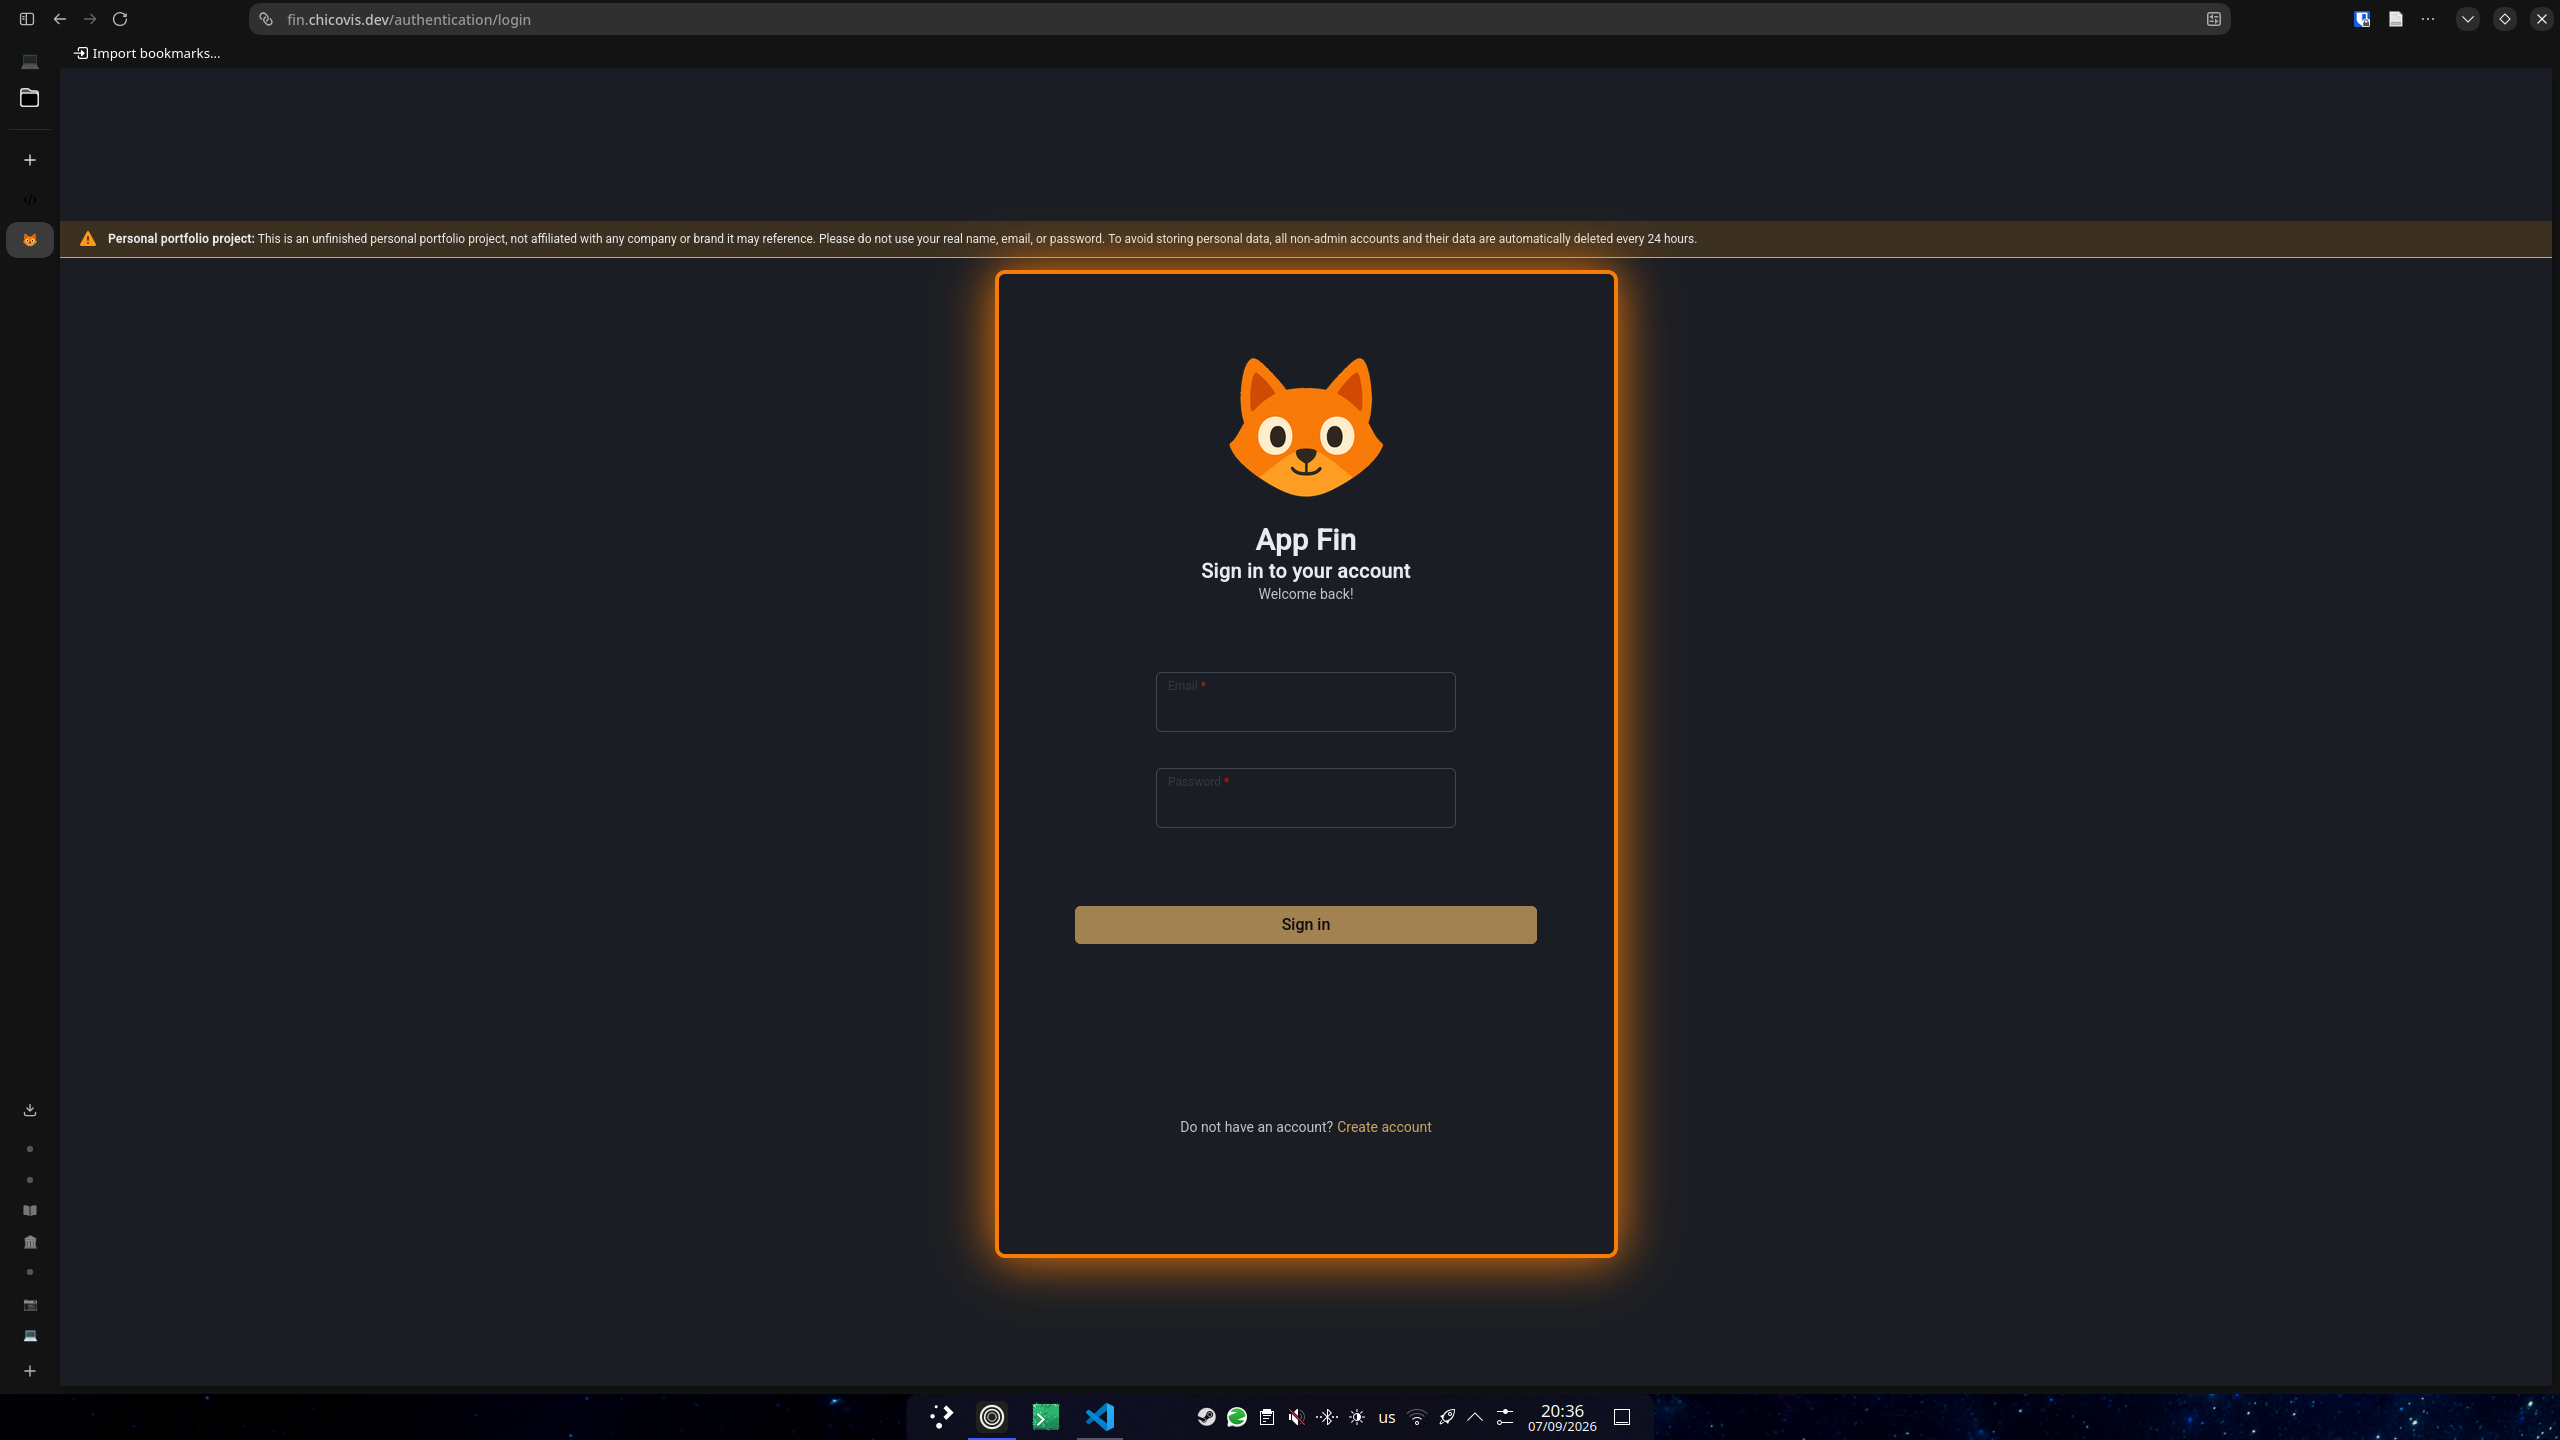Open the clock showing 20:36
Screen dimensions: 2560x1440
pyautogui.click(x=1562, y=1417)
